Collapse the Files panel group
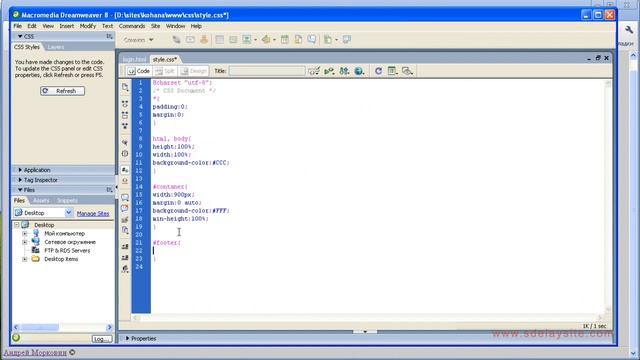 click(20, 190)
